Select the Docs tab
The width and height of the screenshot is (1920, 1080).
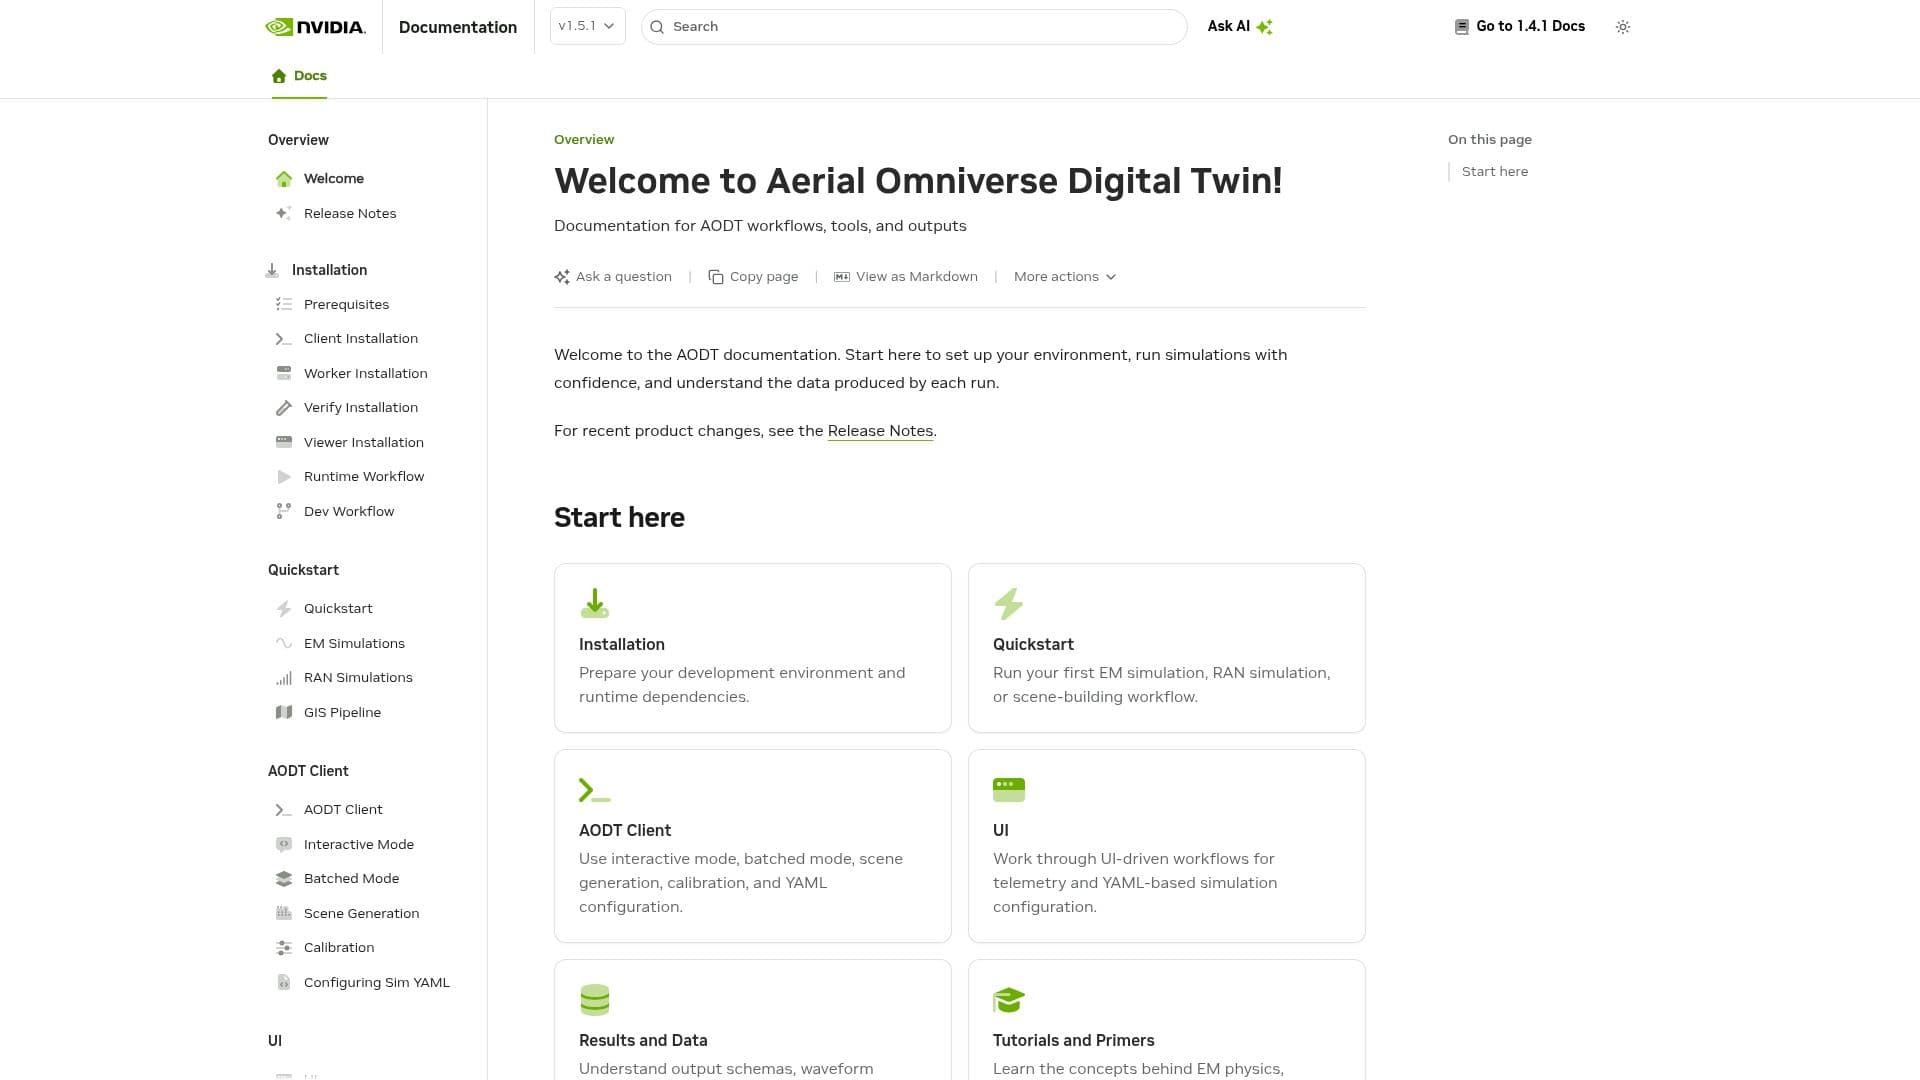click(299, 76)
